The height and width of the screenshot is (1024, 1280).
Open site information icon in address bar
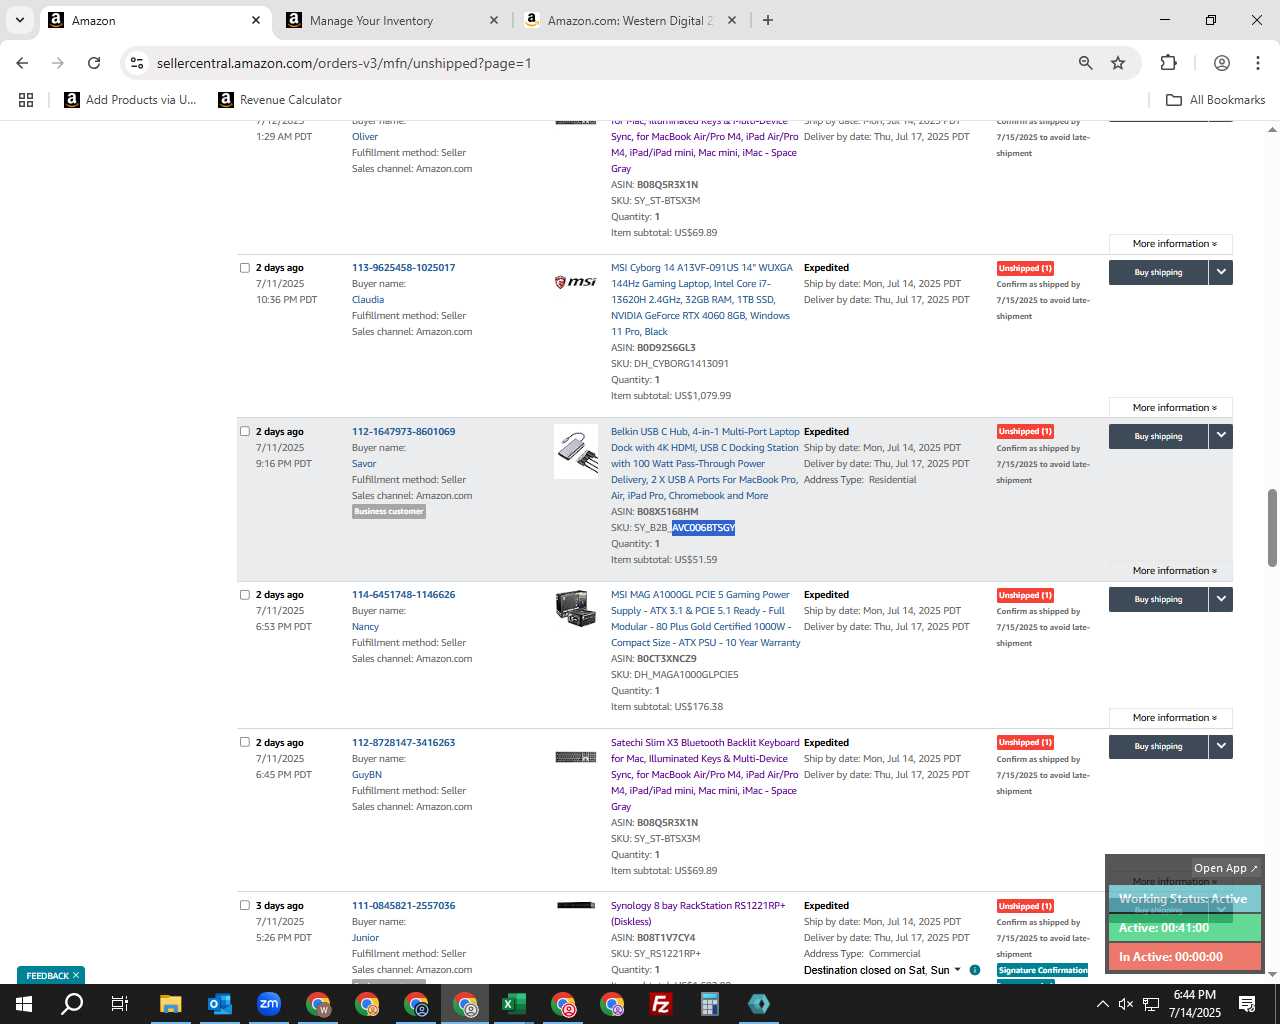(x=137, y=63)
